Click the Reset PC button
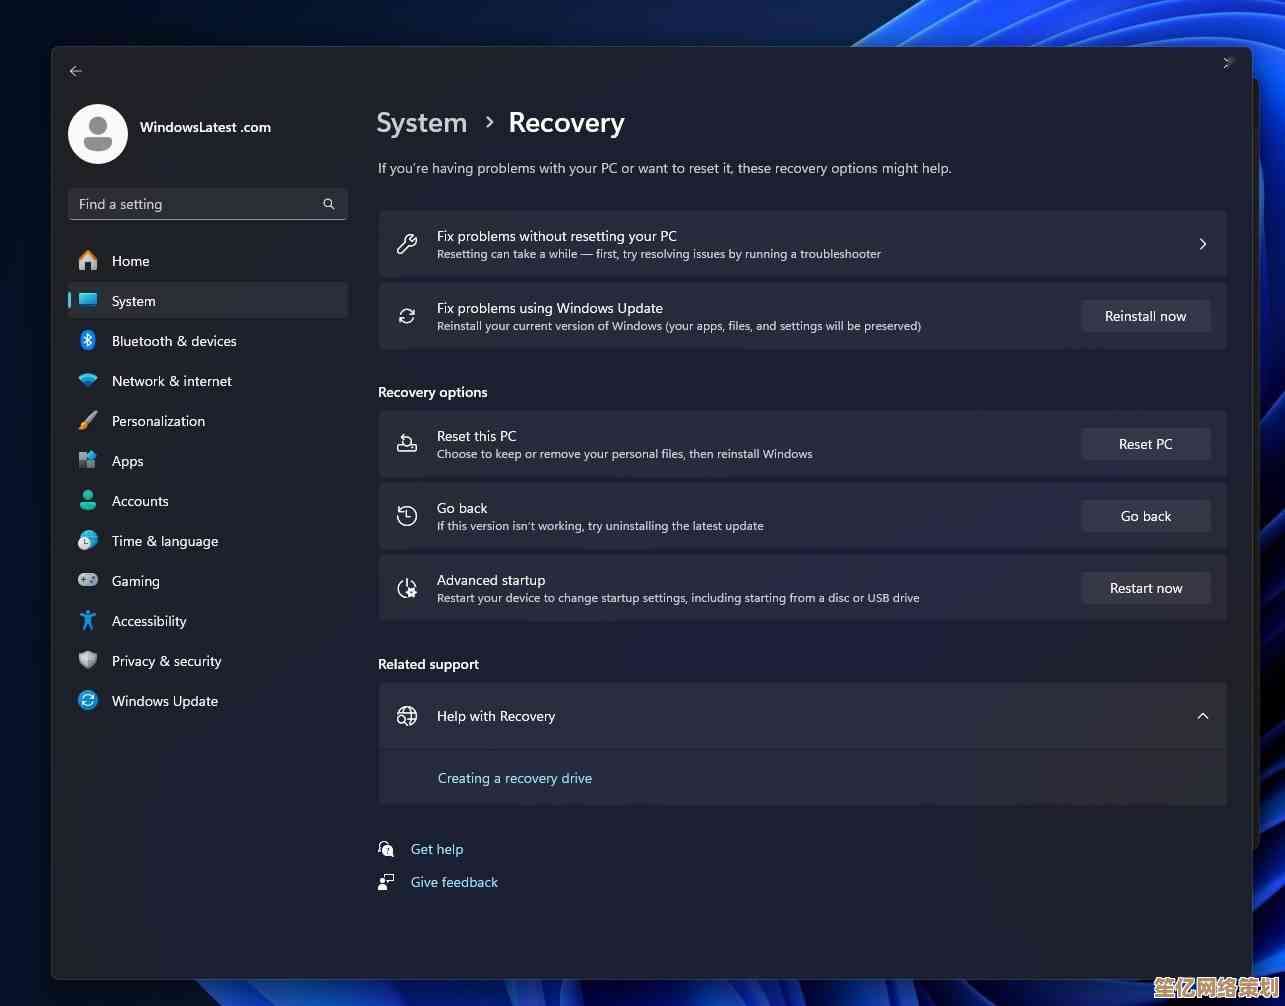This screenshot has height=1006, width=1285. [x=1145, y=444]
